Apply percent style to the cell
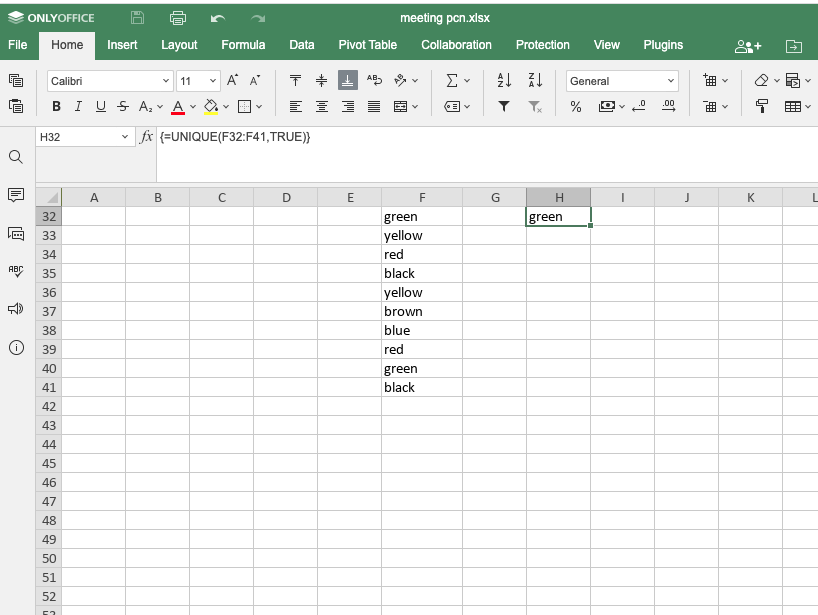 click(576, 107)
